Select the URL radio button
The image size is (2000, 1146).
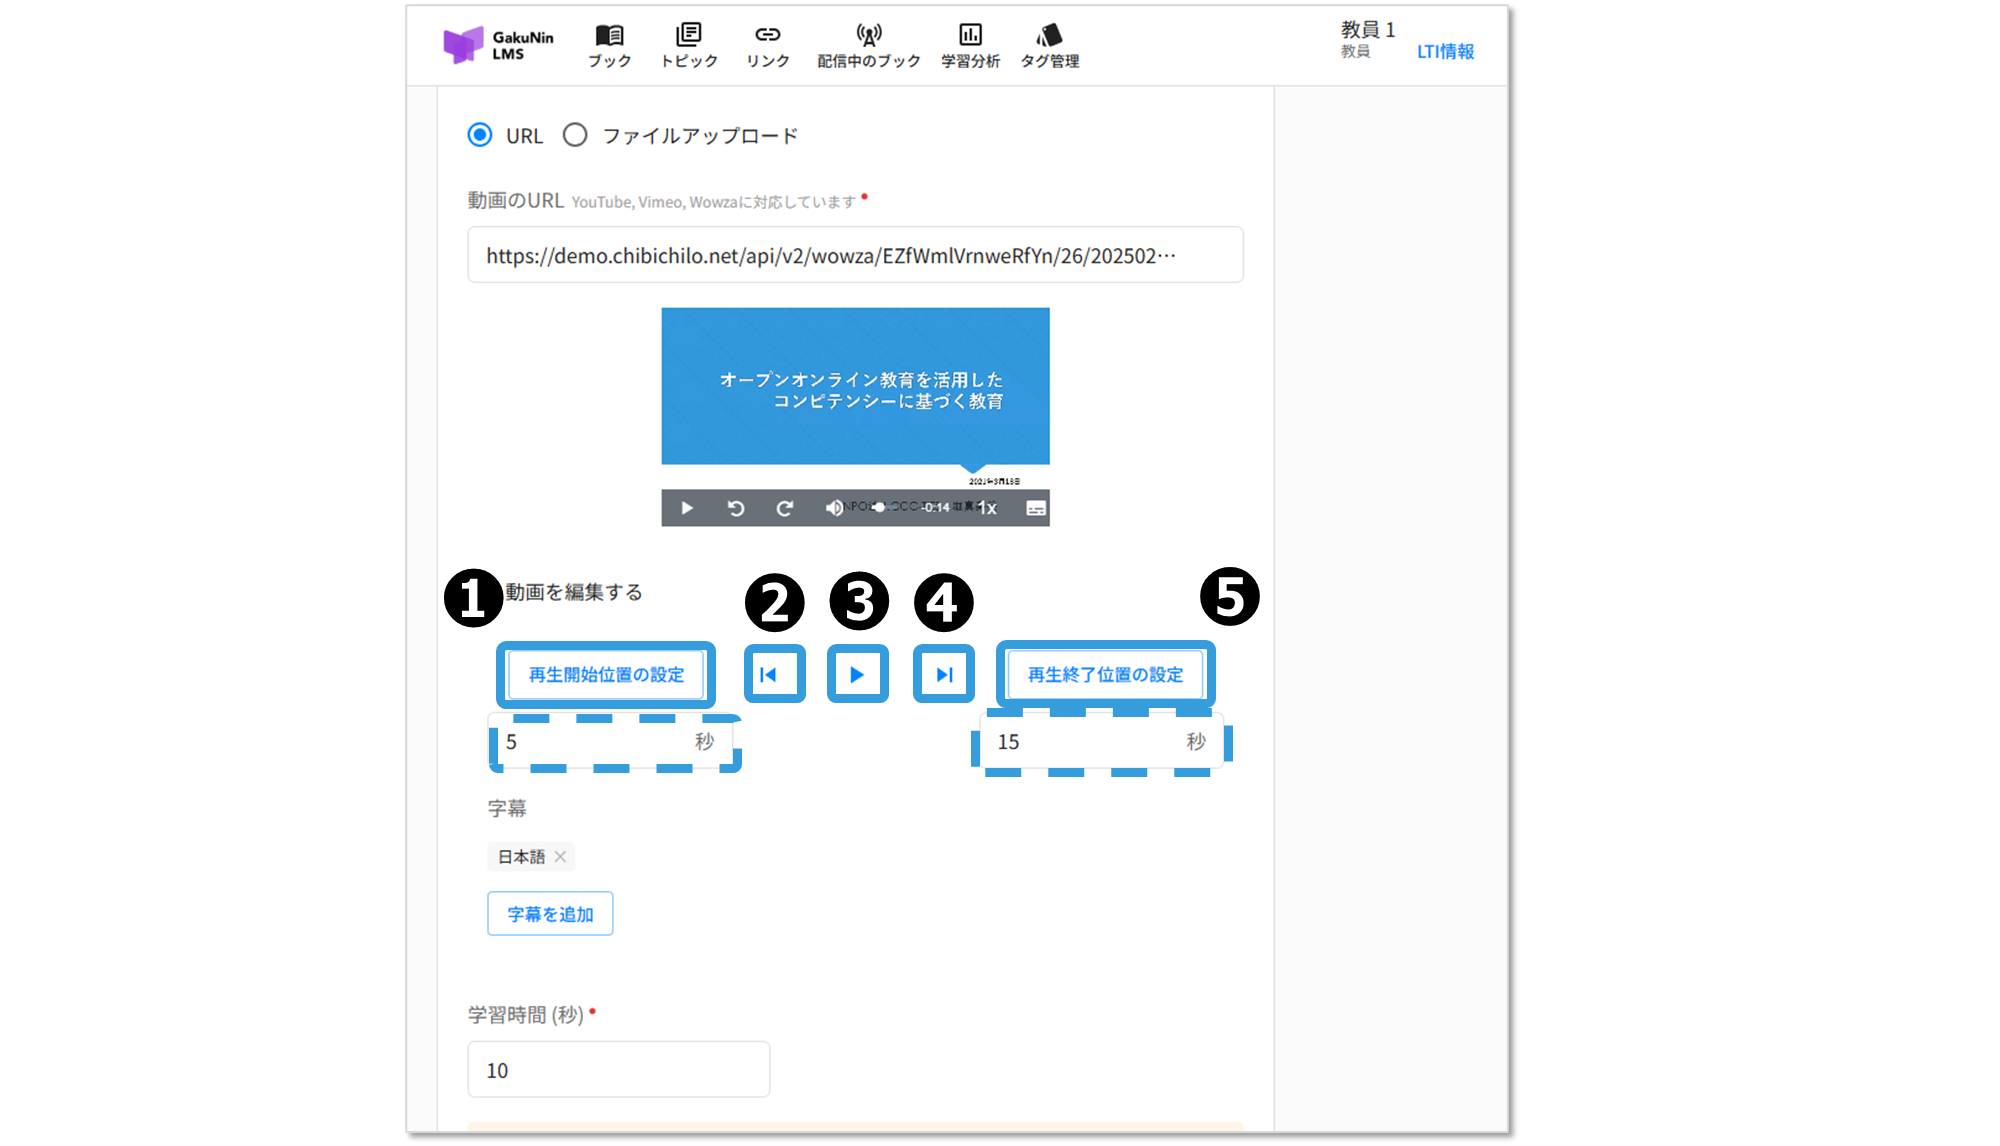pos(480,135)
